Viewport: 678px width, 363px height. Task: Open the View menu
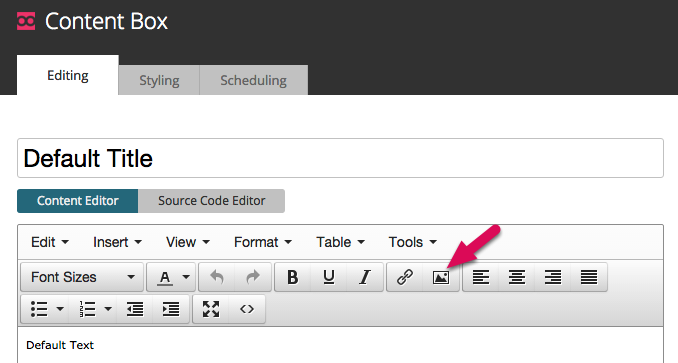tap(188, 242)
